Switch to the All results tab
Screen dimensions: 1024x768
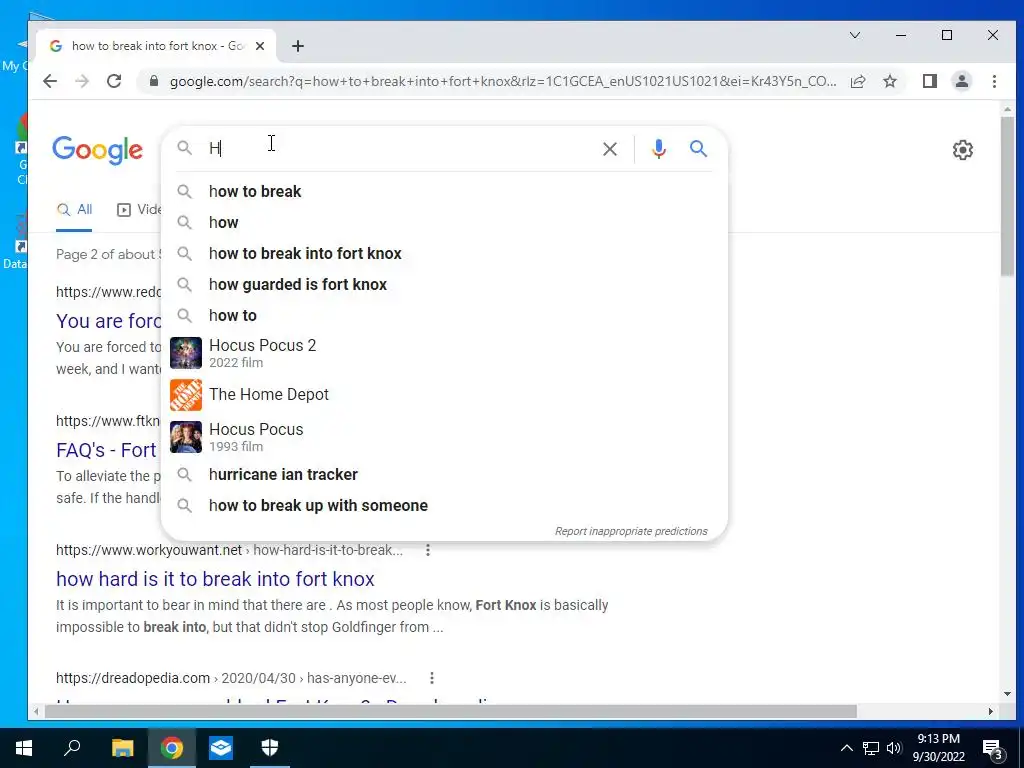74,210
